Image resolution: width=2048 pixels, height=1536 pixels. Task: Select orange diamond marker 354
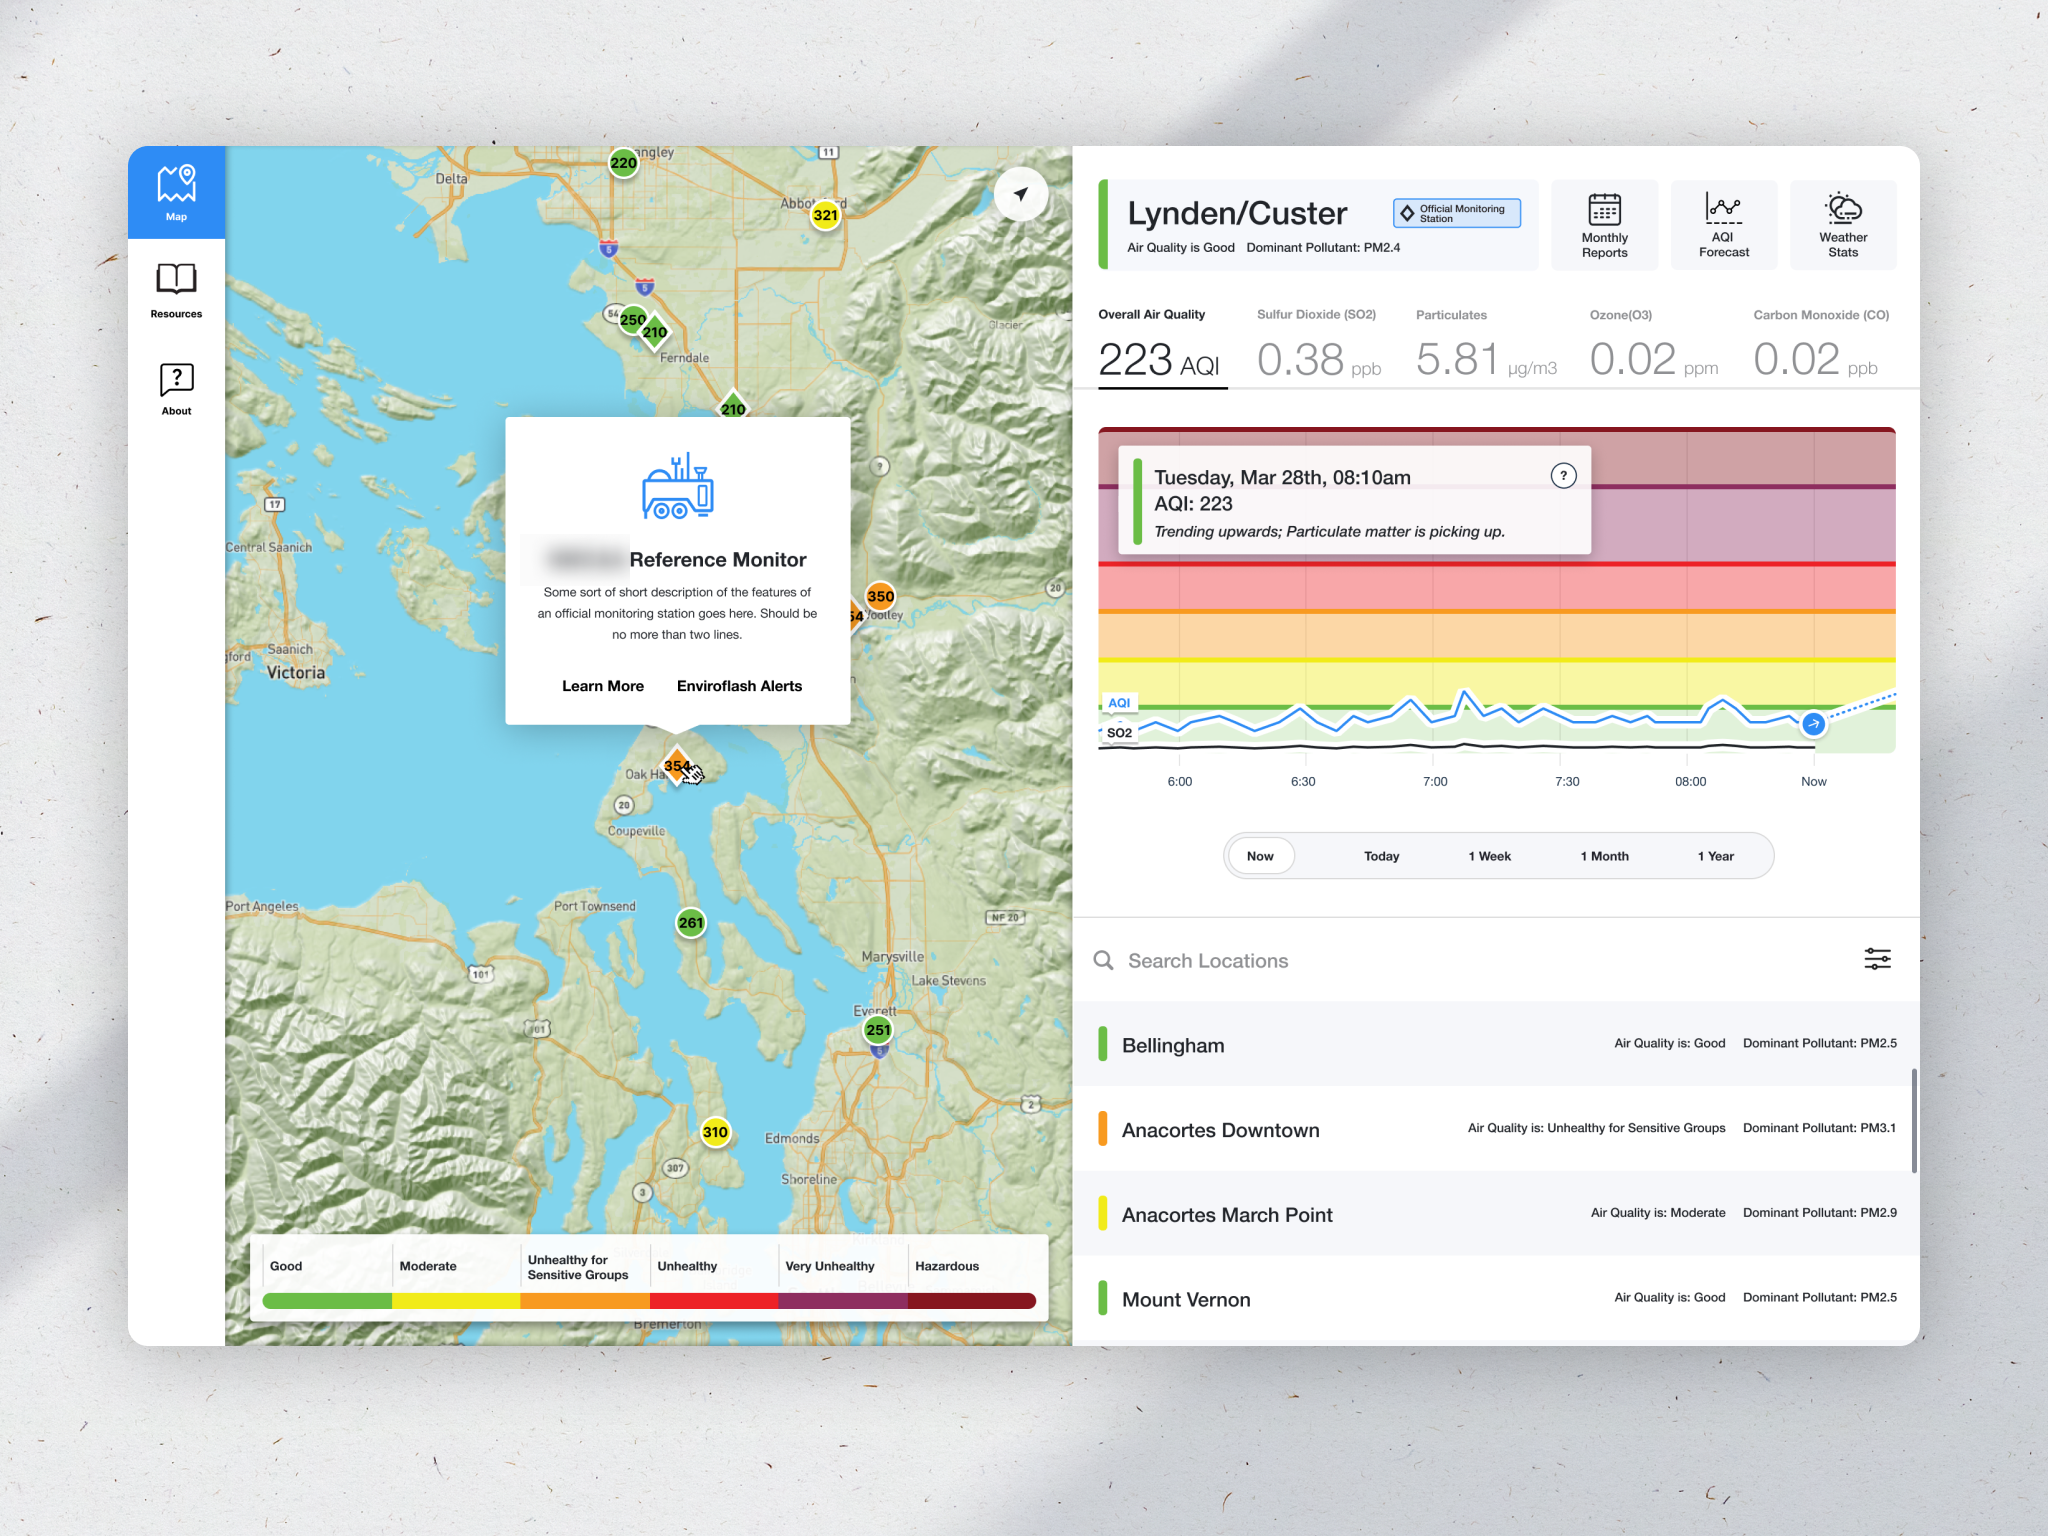click(677, 766)
